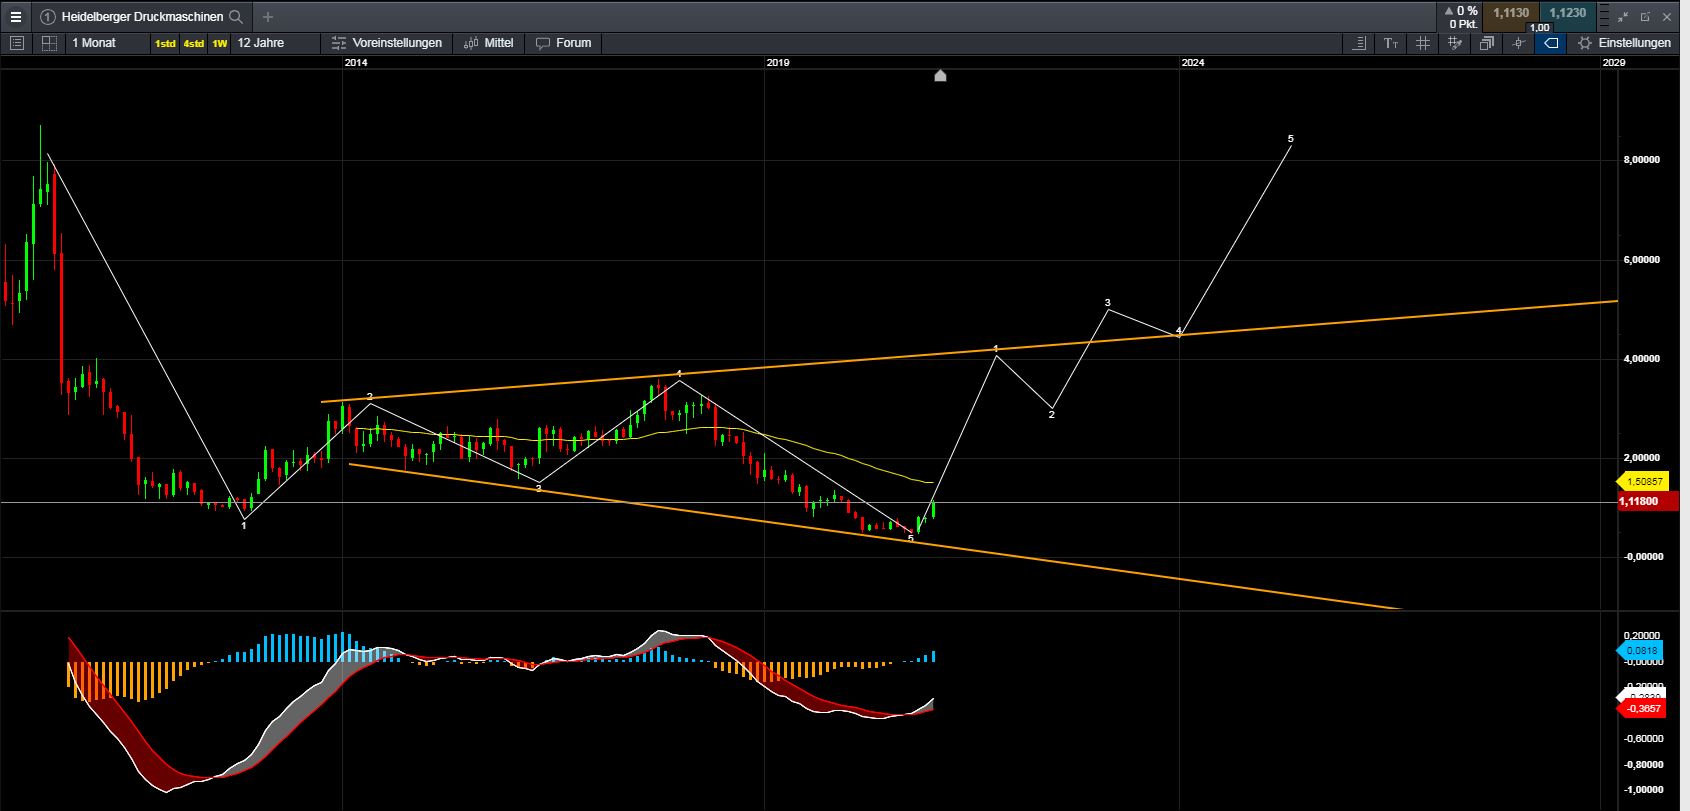Viewport: 1690px width, 811px height.
Task: Toggle the crosshair cursor tool
Action: (x=1519, y=43)
